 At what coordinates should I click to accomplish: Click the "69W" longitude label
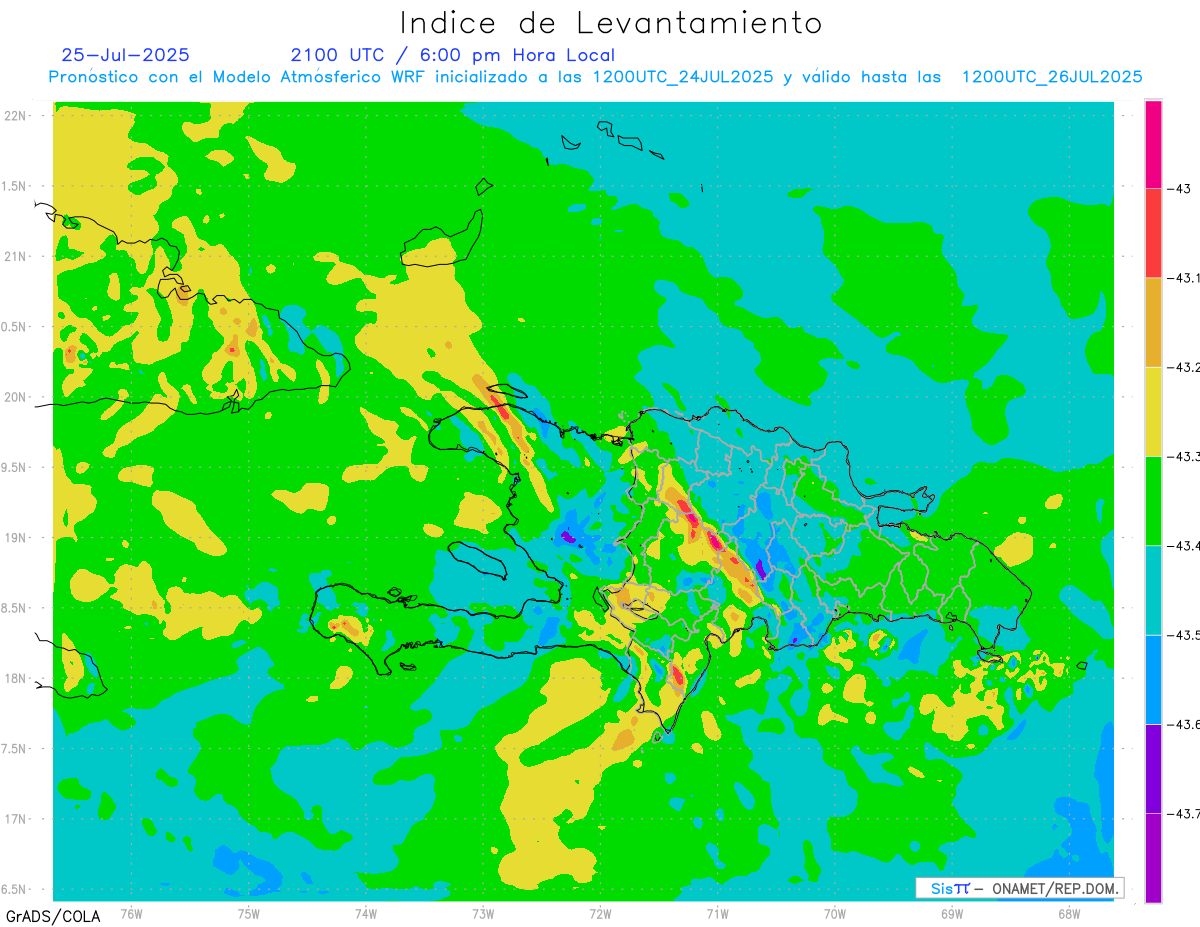952,914
